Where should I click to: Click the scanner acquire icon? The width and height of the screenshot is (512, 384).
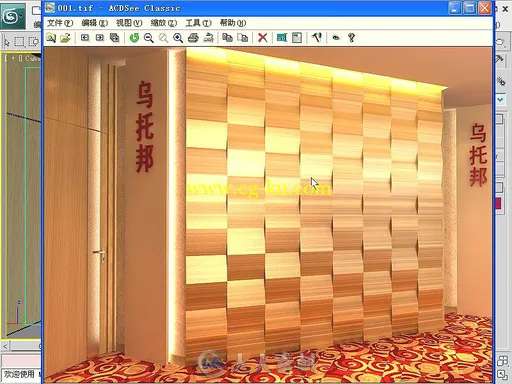click(208, 38)
